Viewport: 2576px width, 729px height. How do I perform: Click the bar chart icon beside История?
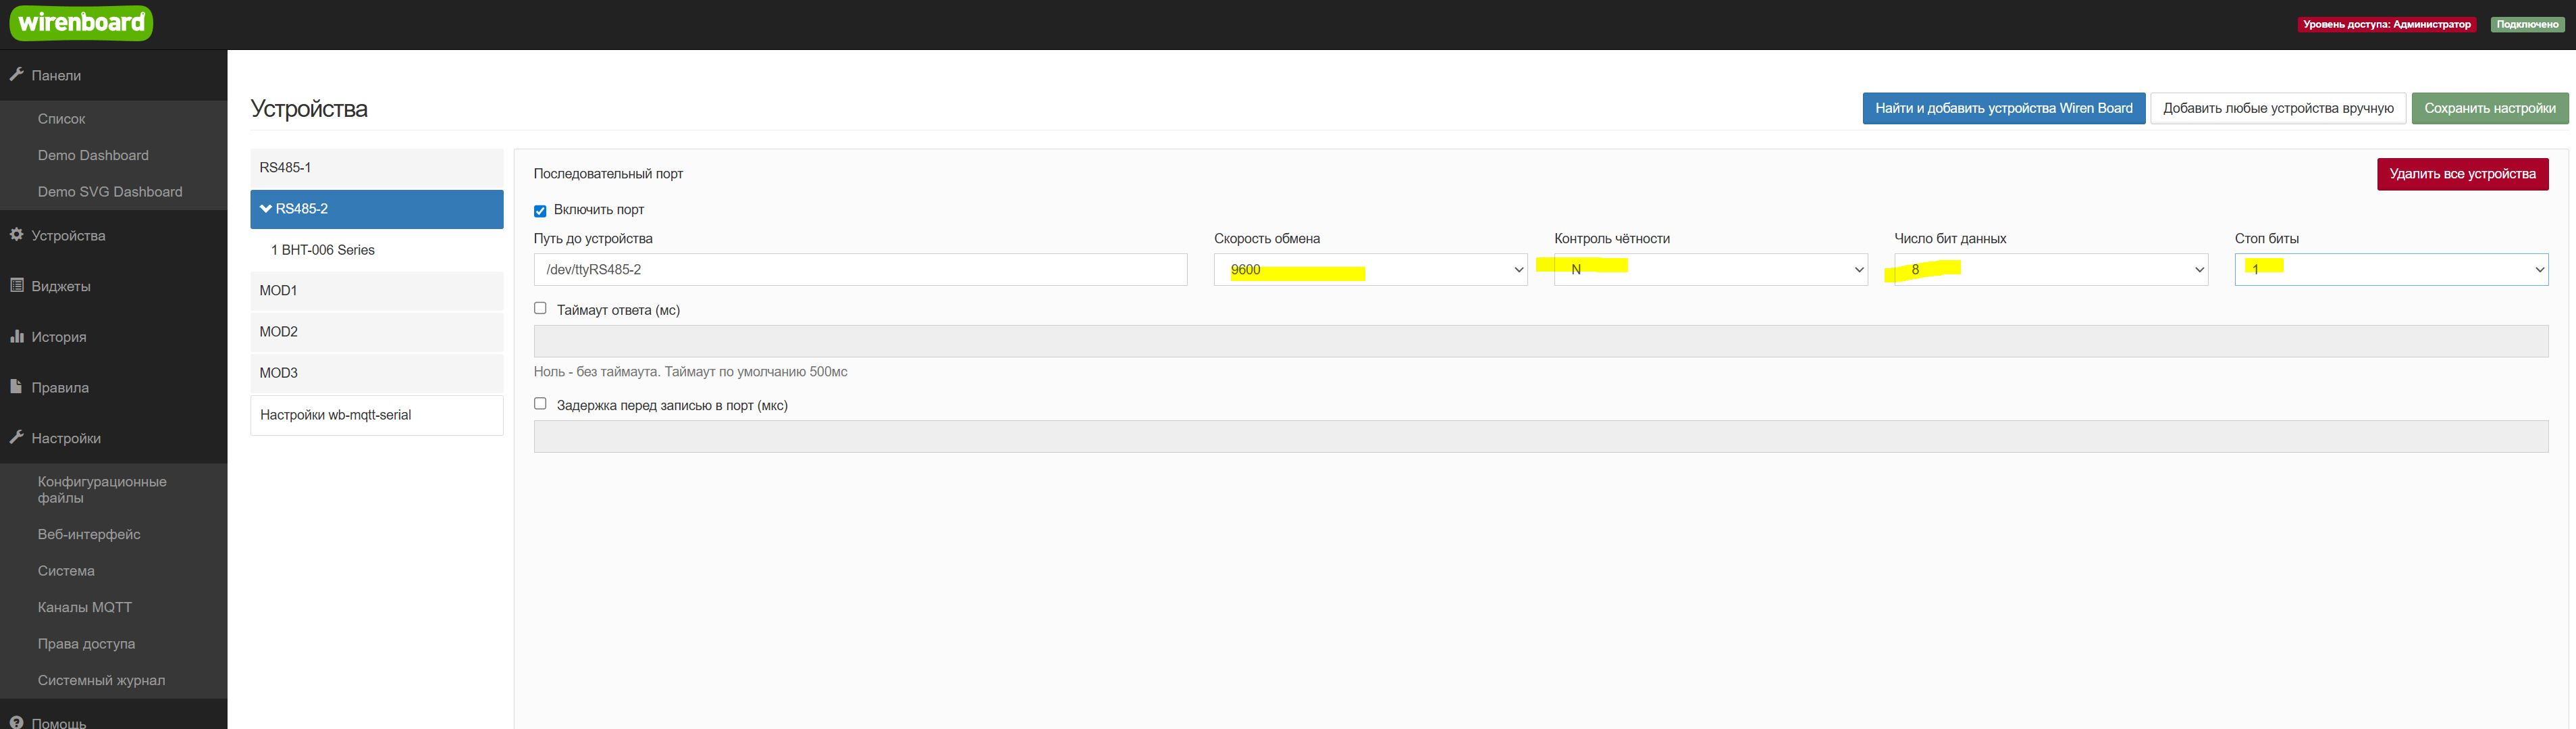point(16,337)
